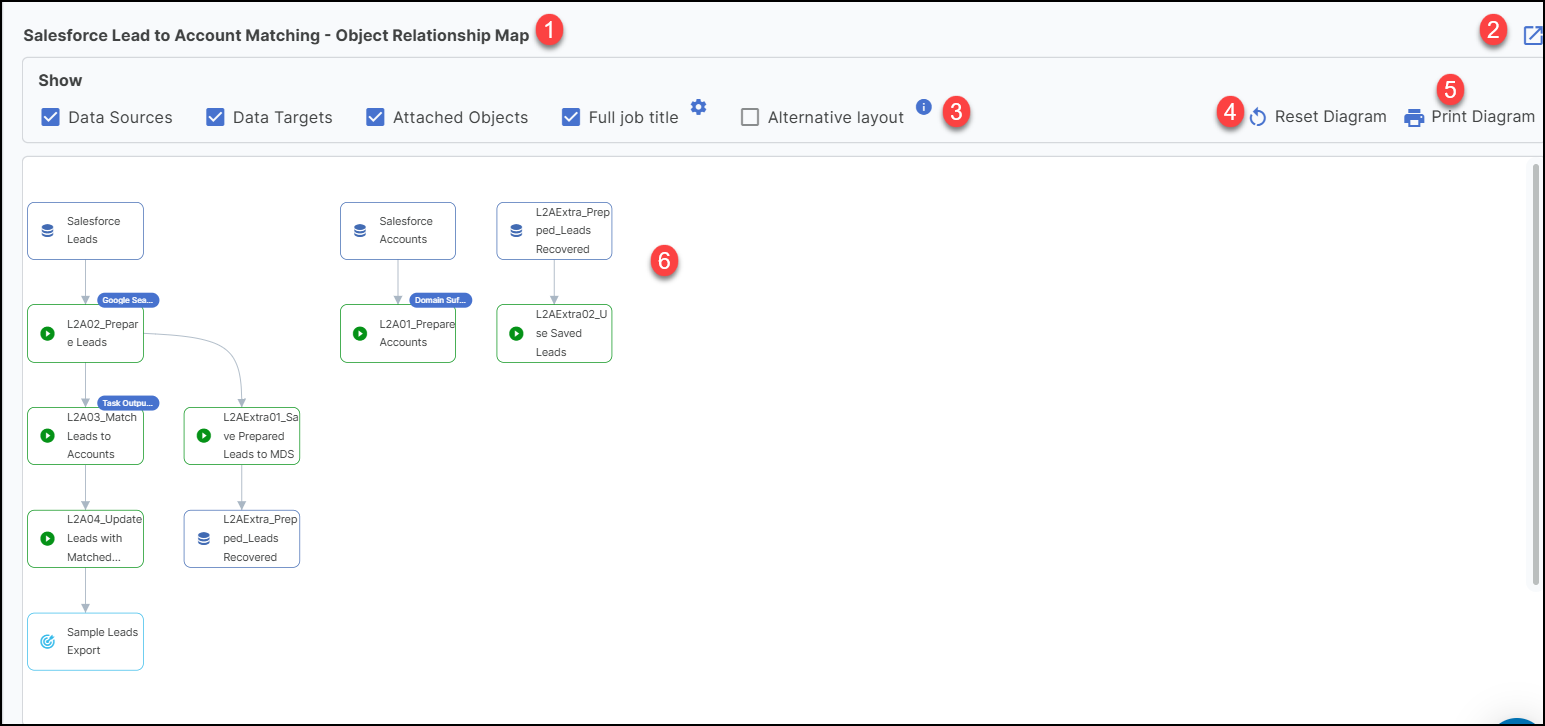Click the play icon in L2A02_Prepare Leads node
The height and width of the screenshot is (726, 1545).
47,333
